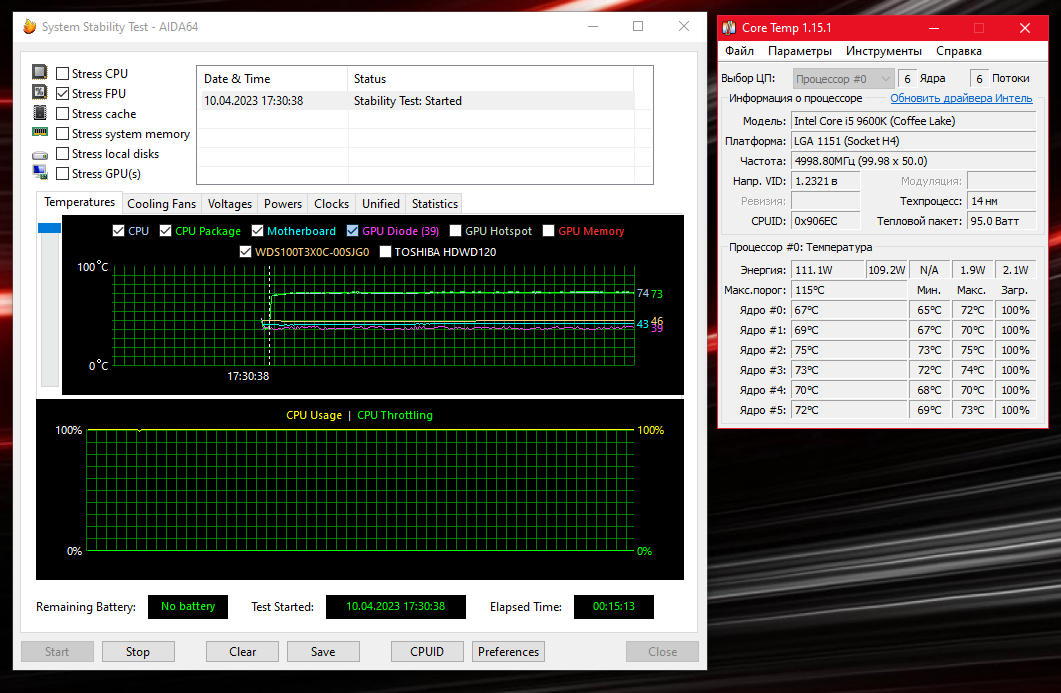Image resolution: width=1061 pixels, height=693 pixels.
Task: Click the 95.0 Ватт thermal package field
Action: (1001, 221)
